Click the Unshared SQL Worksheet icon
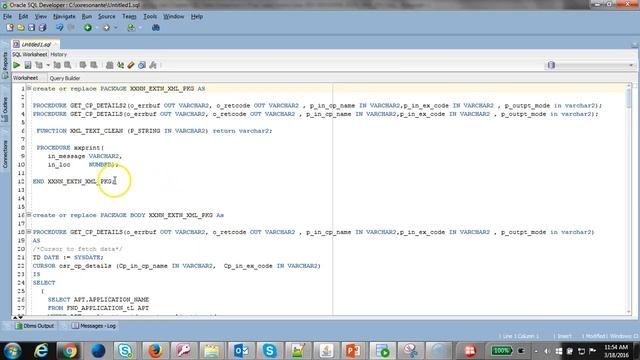Image resolution: width=640 pixels, height=360 pixels. pos(109,65)
